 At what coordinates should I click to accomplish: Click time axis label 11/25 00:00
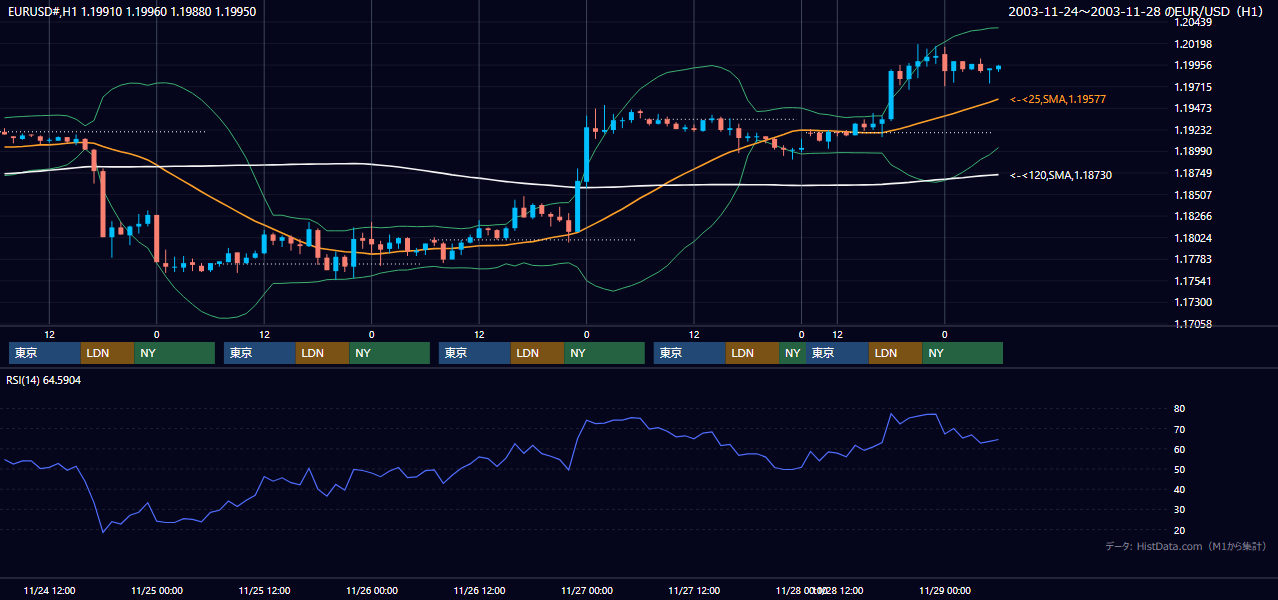(x=157, y=590)
